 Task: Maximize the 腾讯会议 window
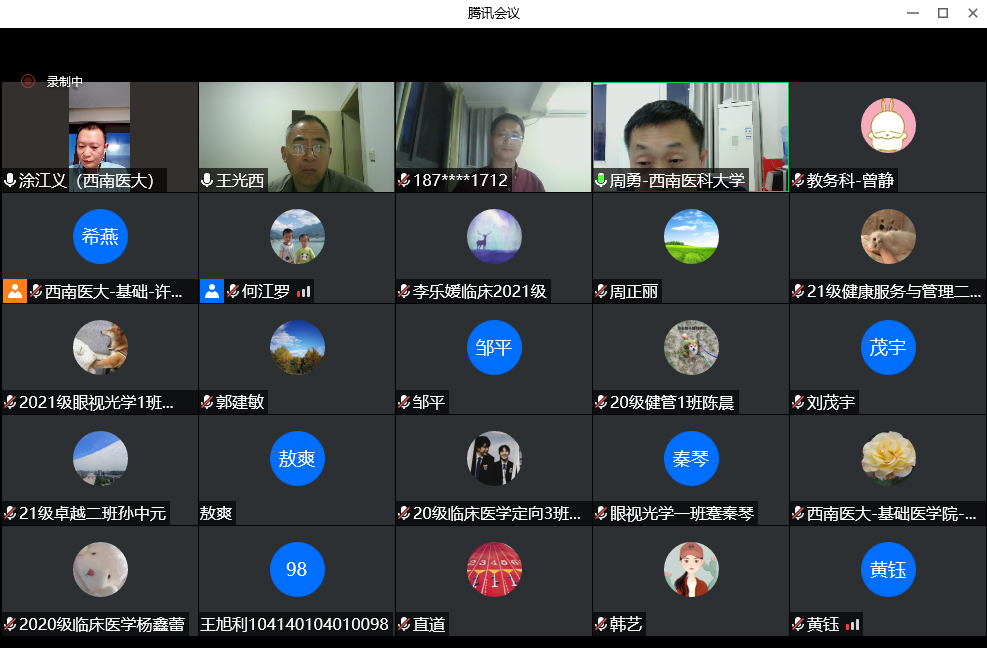pyautogui.click(x=942, y=13)
